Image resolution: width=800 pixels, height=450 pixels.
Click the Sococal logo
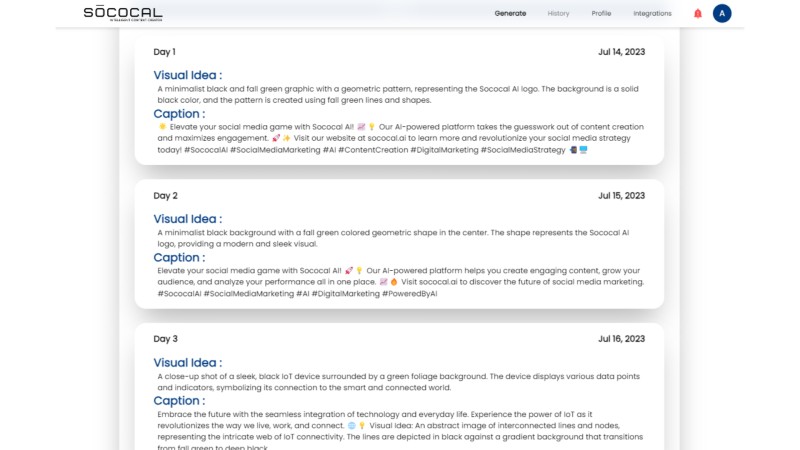pyautogui.click(x=123, y=13)
